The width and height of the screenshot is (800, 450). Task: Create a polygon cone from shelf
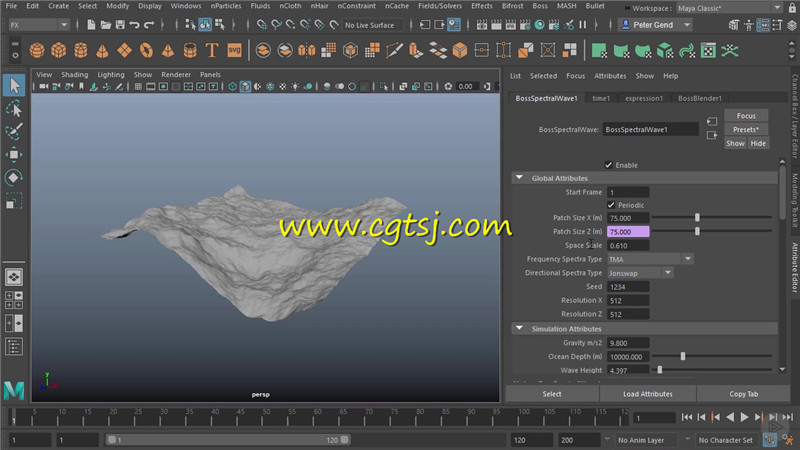tap(103, 51)
